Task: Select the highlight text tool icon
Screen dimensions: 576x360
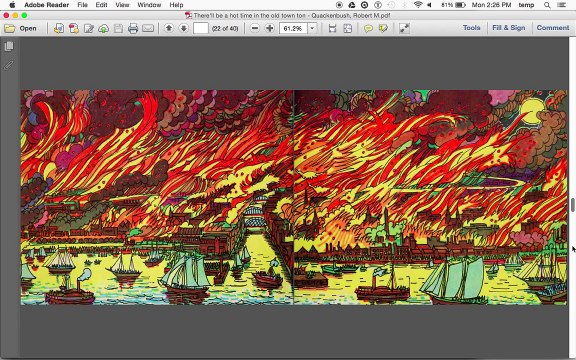Action: [383, 28]
